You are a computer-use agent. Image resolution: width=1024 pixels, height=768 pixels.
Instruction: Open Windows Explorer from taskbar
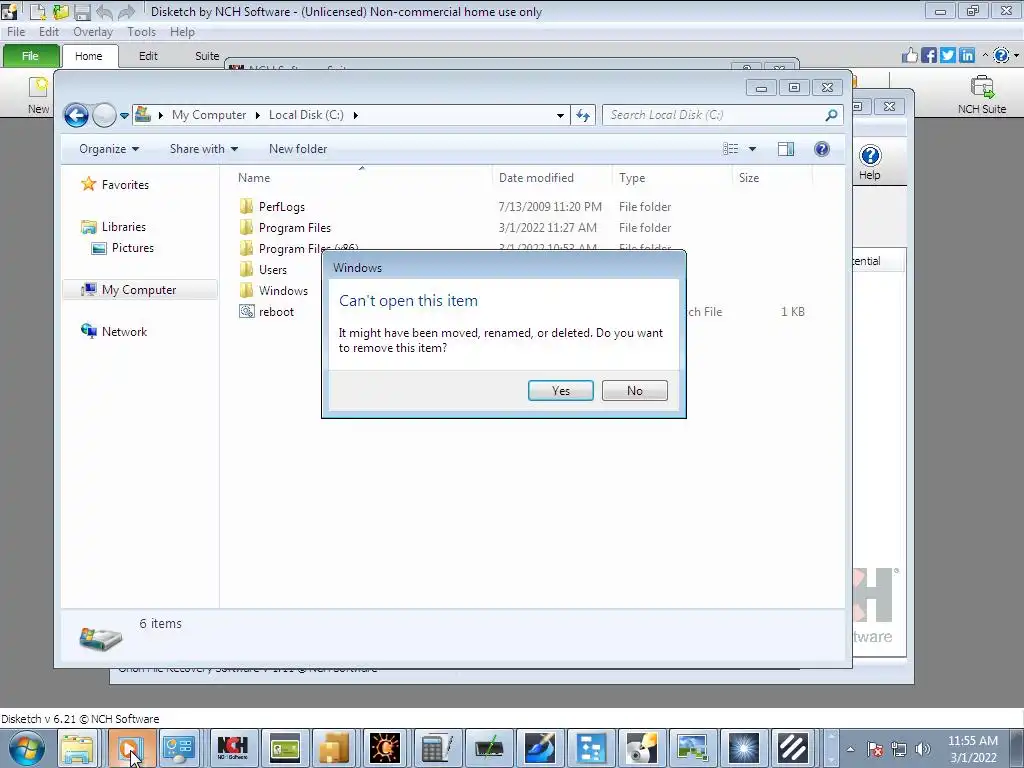click(78, 748)
